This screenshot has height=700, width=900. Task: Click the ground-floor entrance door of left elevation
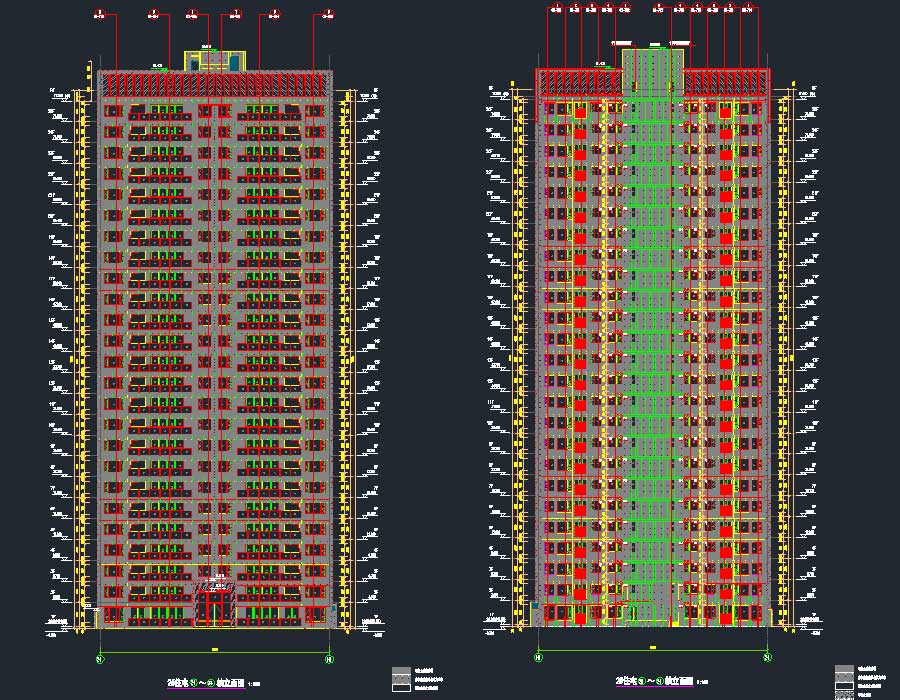[x=215, y=606]
